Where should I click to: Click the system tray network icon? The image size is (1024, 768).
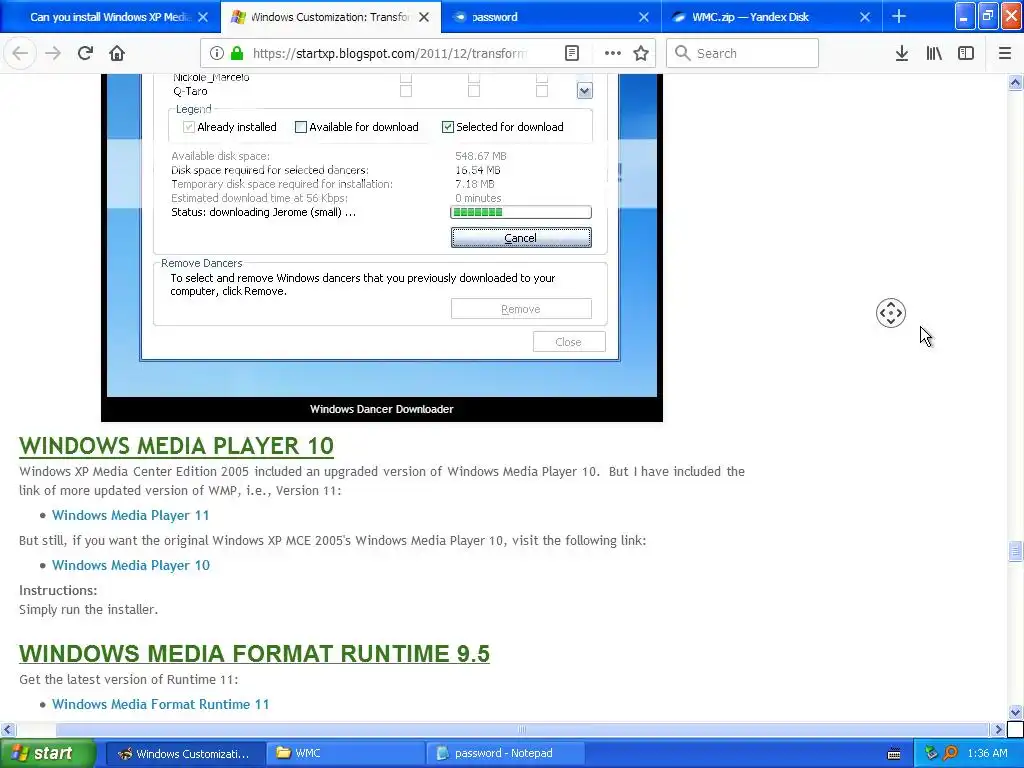tap(931, 754)
